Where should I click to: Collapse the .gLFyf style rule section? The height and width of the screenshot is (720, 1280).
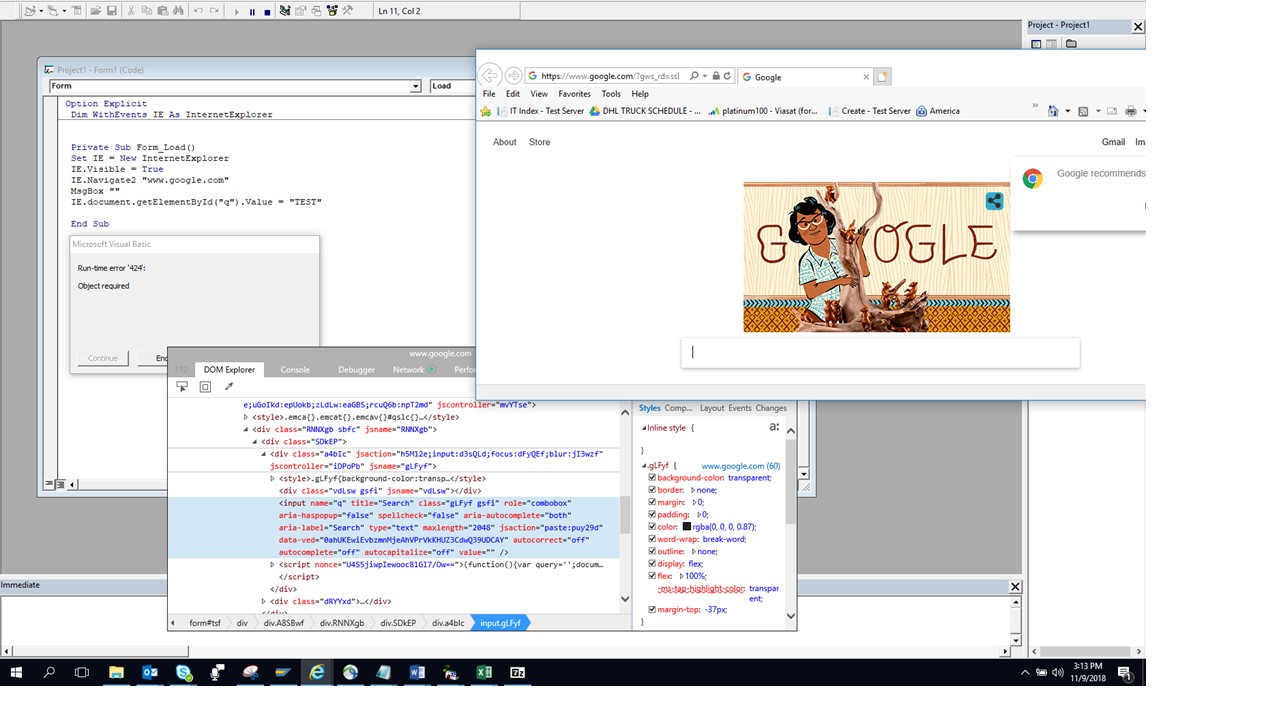(x=644, y=466)
